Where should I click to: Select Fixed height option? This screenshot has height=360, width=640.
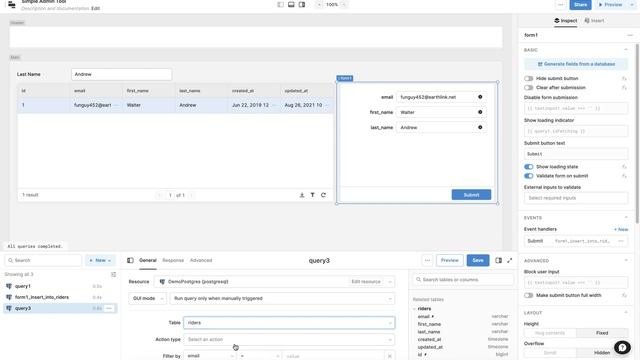(x=602, y=333)
